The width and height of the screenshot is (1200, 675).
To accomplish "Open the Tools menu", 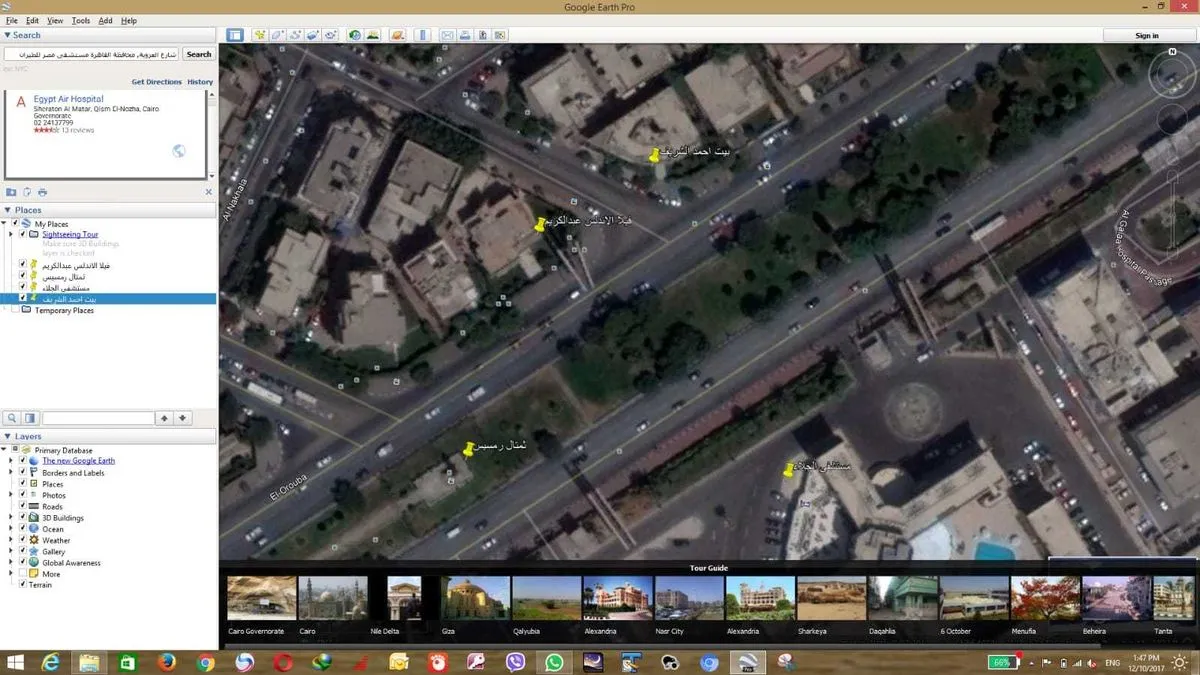I will pos(81,20).
